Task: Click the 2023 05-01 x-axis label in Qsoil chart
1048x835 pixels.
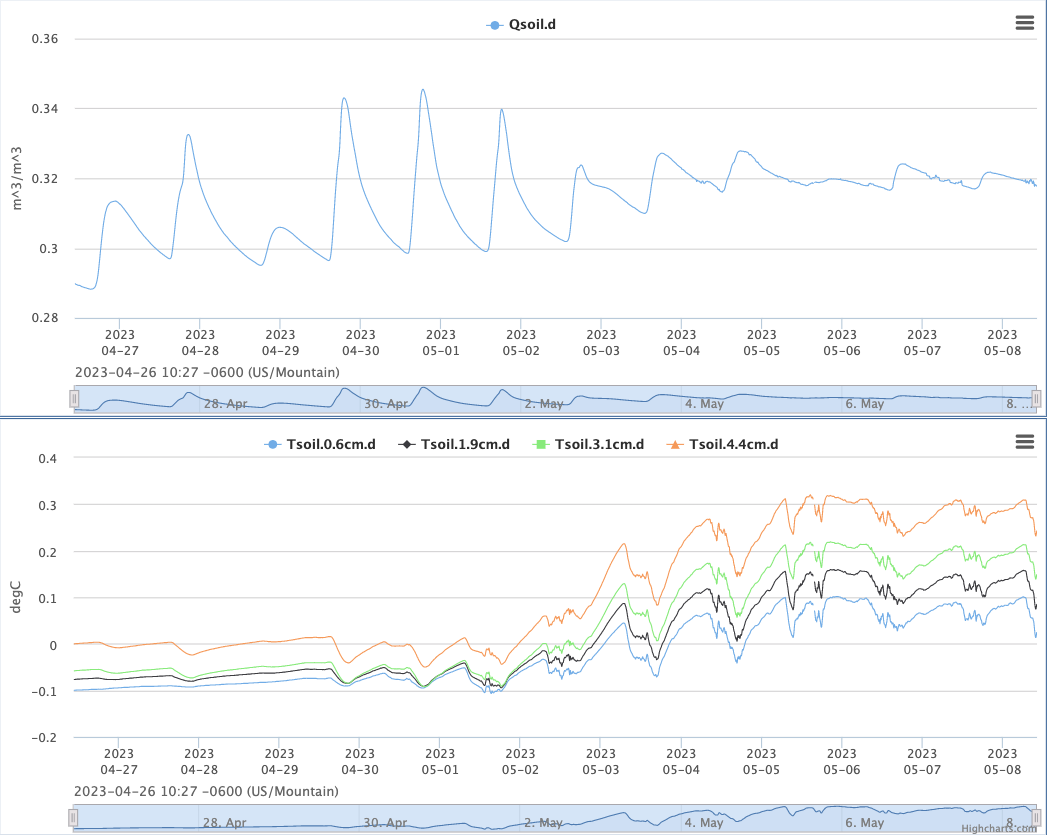Action: point(440,343)
